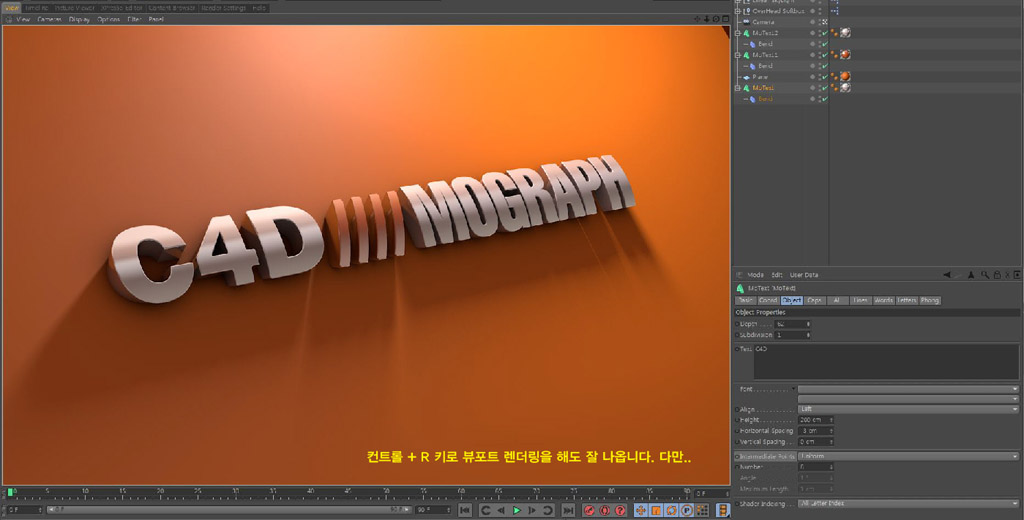The height and width of the screenshot is (520, 1024).
Task: Click the red question-mark keyframe selection icon
Action: tap(620, 510)
